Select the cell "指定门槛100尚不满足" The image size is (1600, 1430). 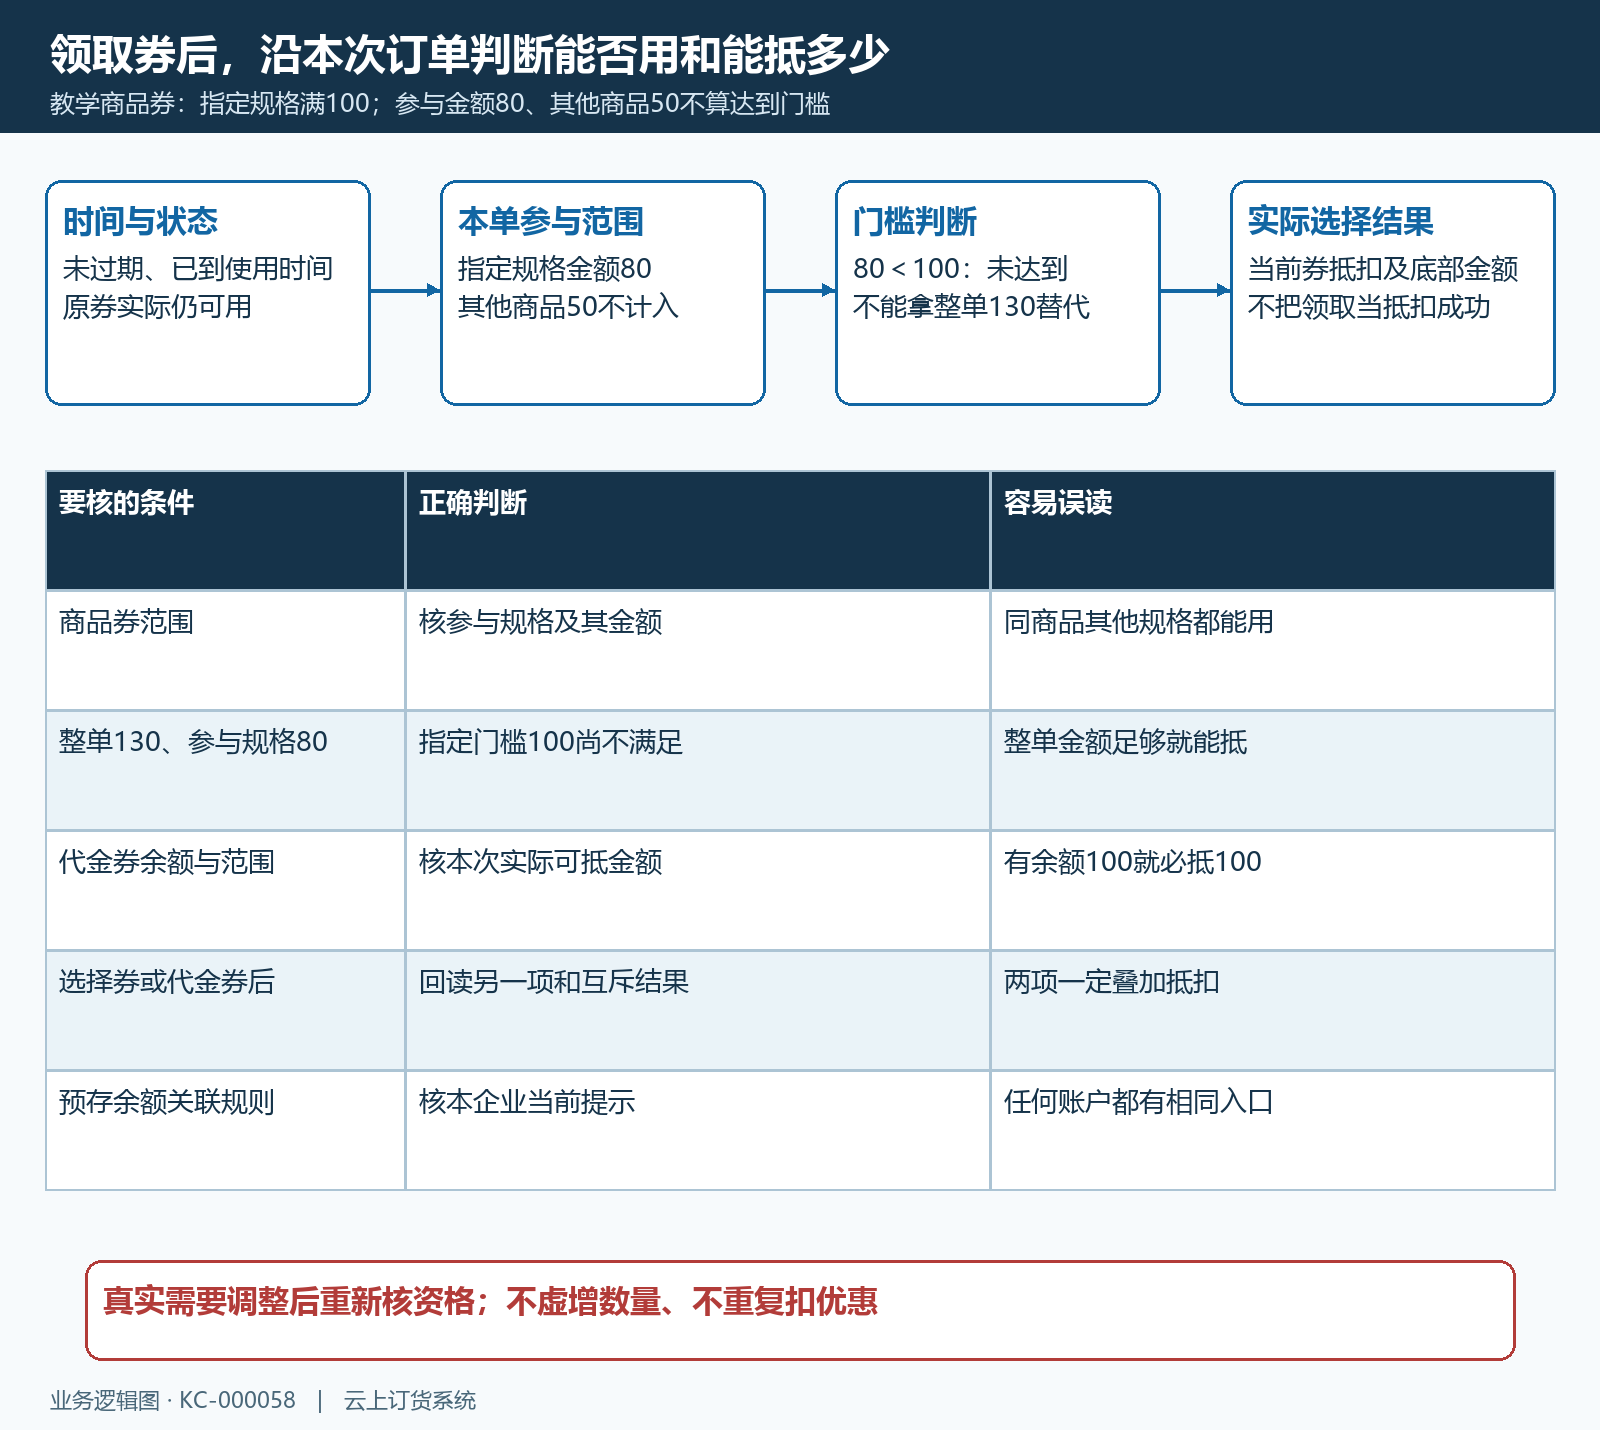pos(697,770)
